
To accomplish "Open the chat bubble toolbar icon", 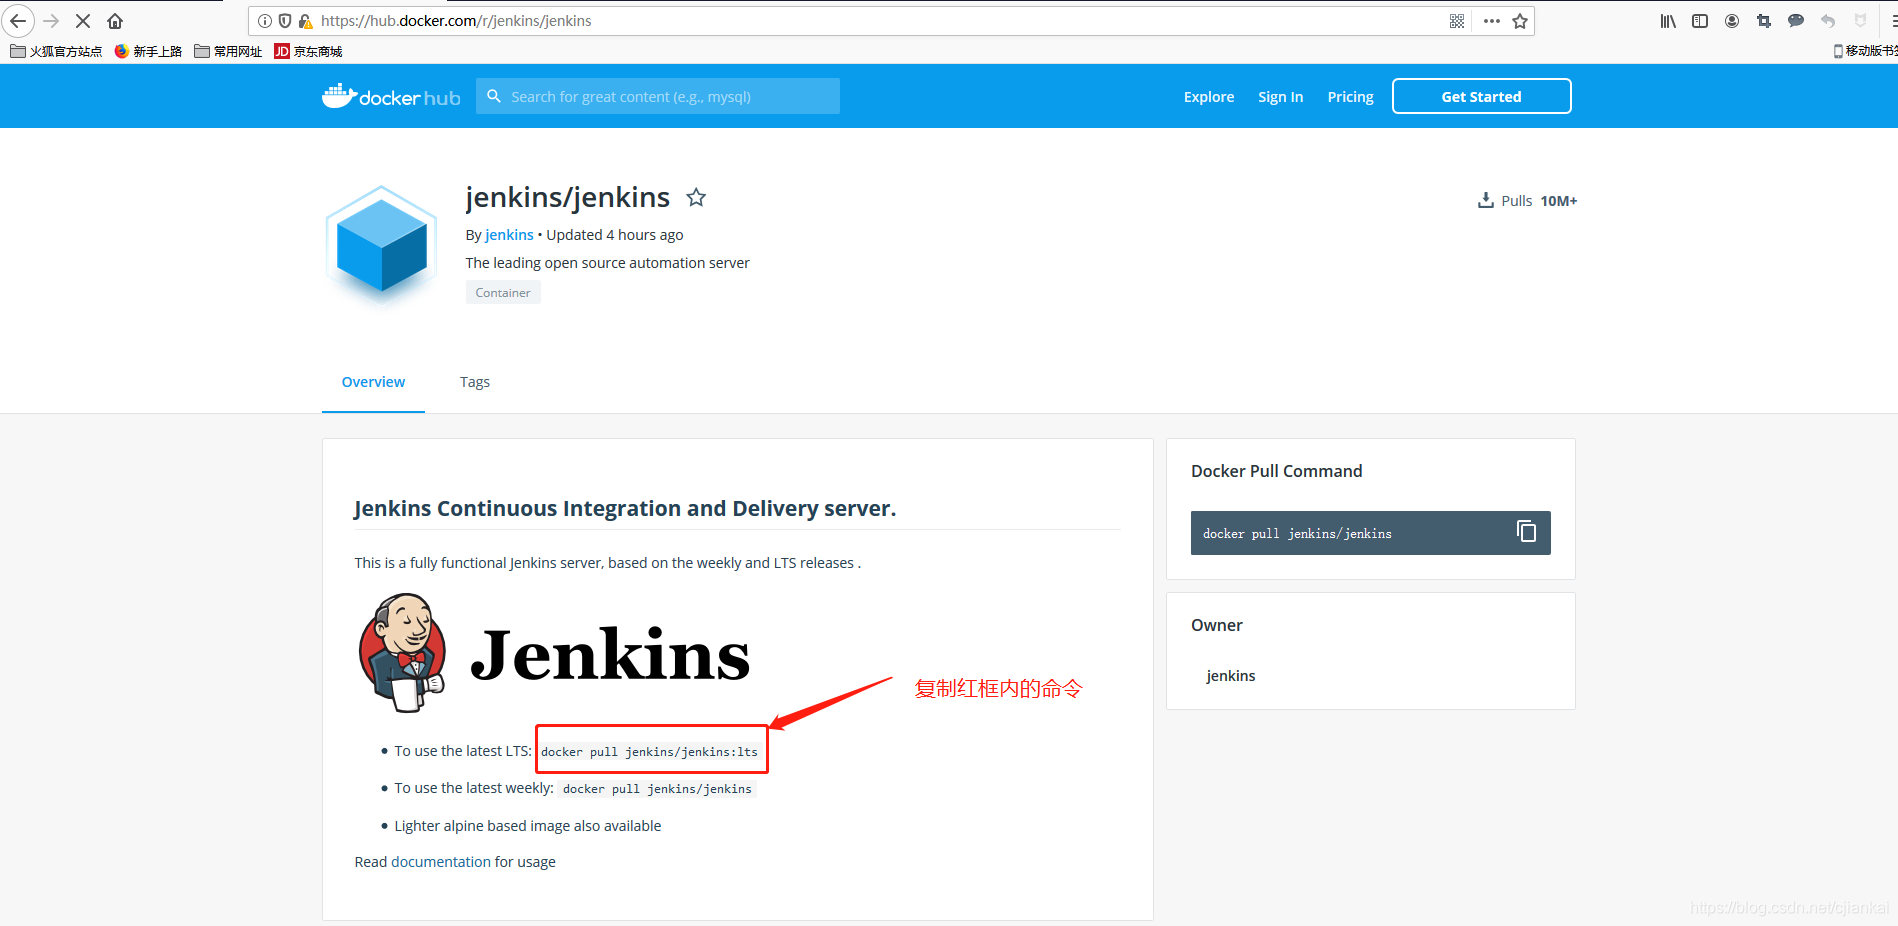I will pyautogui.click(x=1796, y=21).
